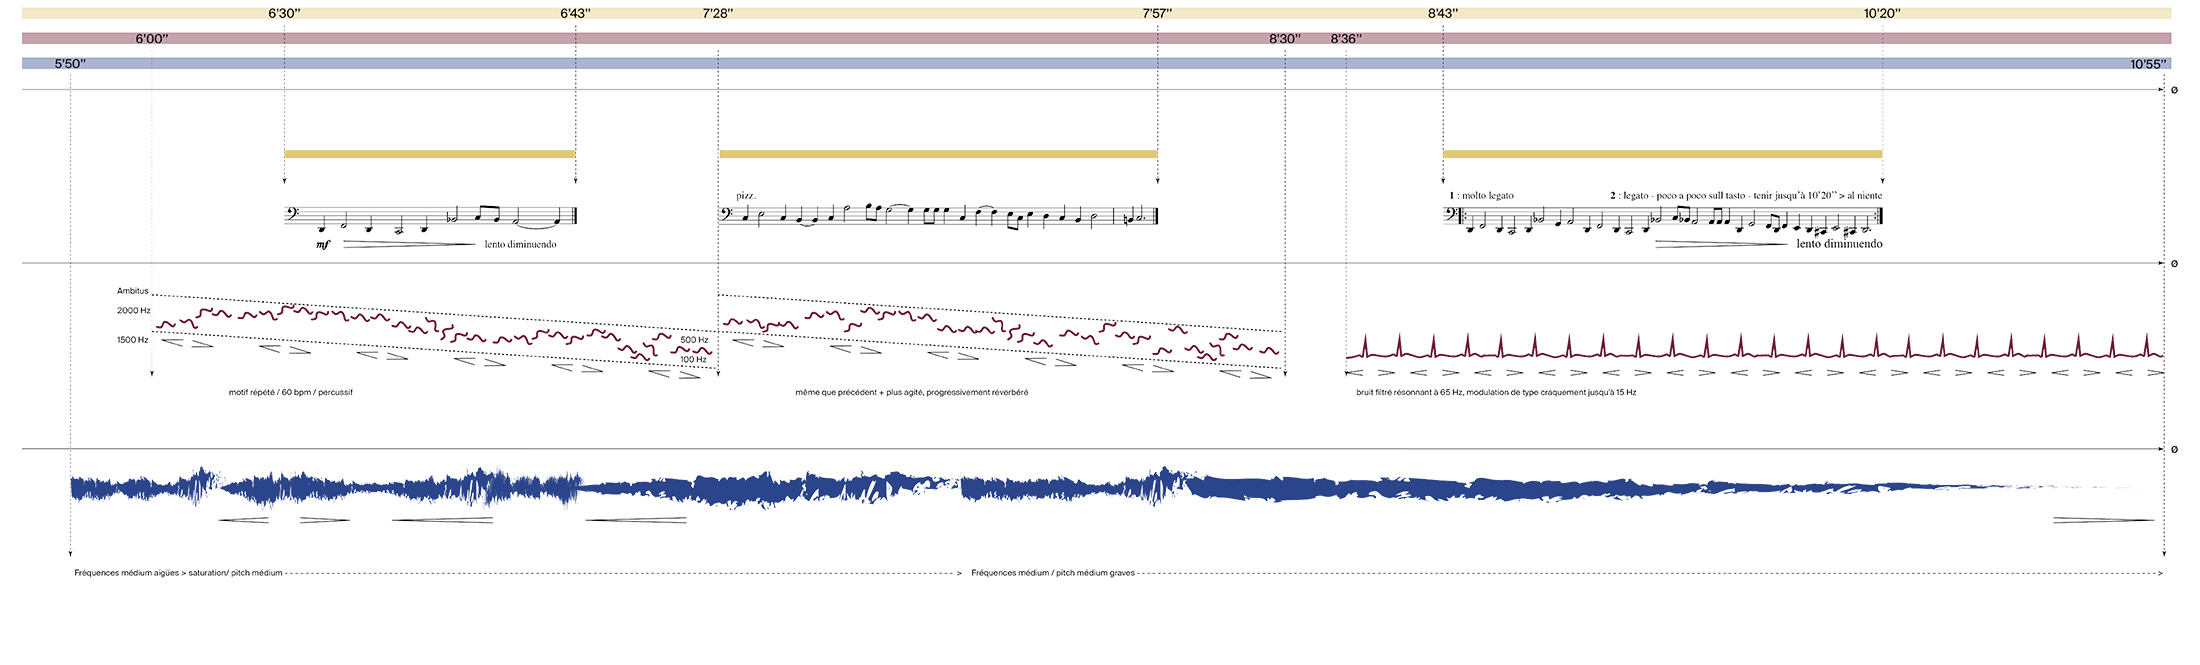Select the 5'50" time marker
Image resolution: width=2200 pixels, height=665 pixels.
click(x=70, y=64)
